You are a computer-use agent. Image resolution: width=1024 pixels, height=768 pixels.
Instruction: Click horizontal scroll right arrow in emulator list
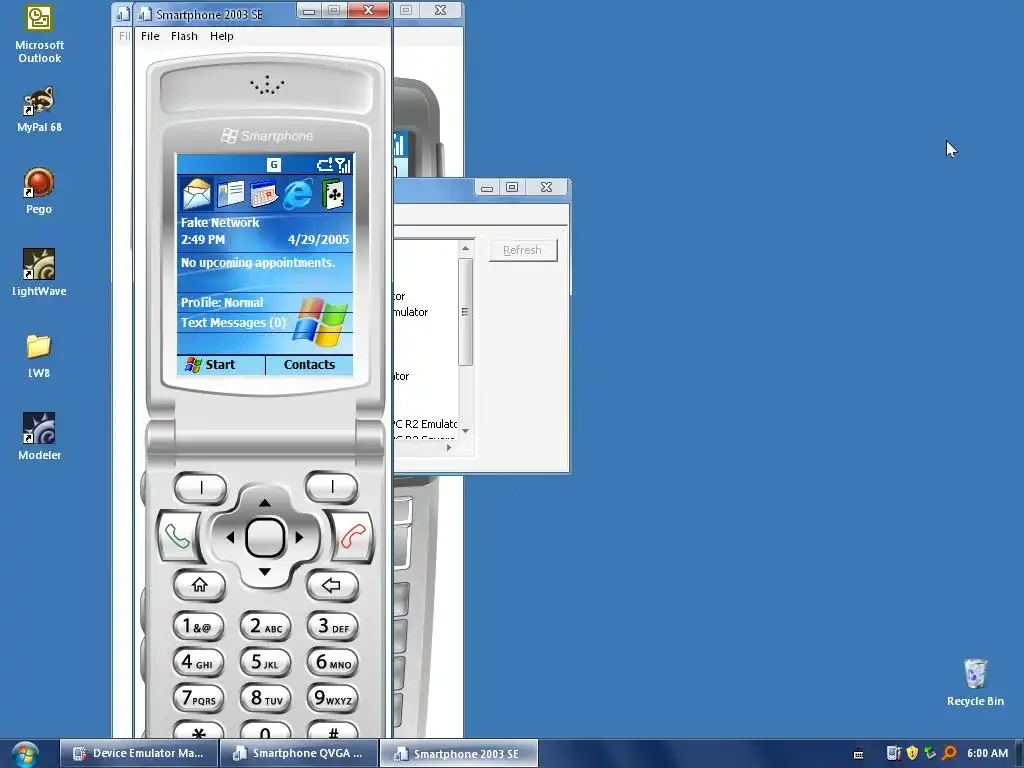click(449, 447)
